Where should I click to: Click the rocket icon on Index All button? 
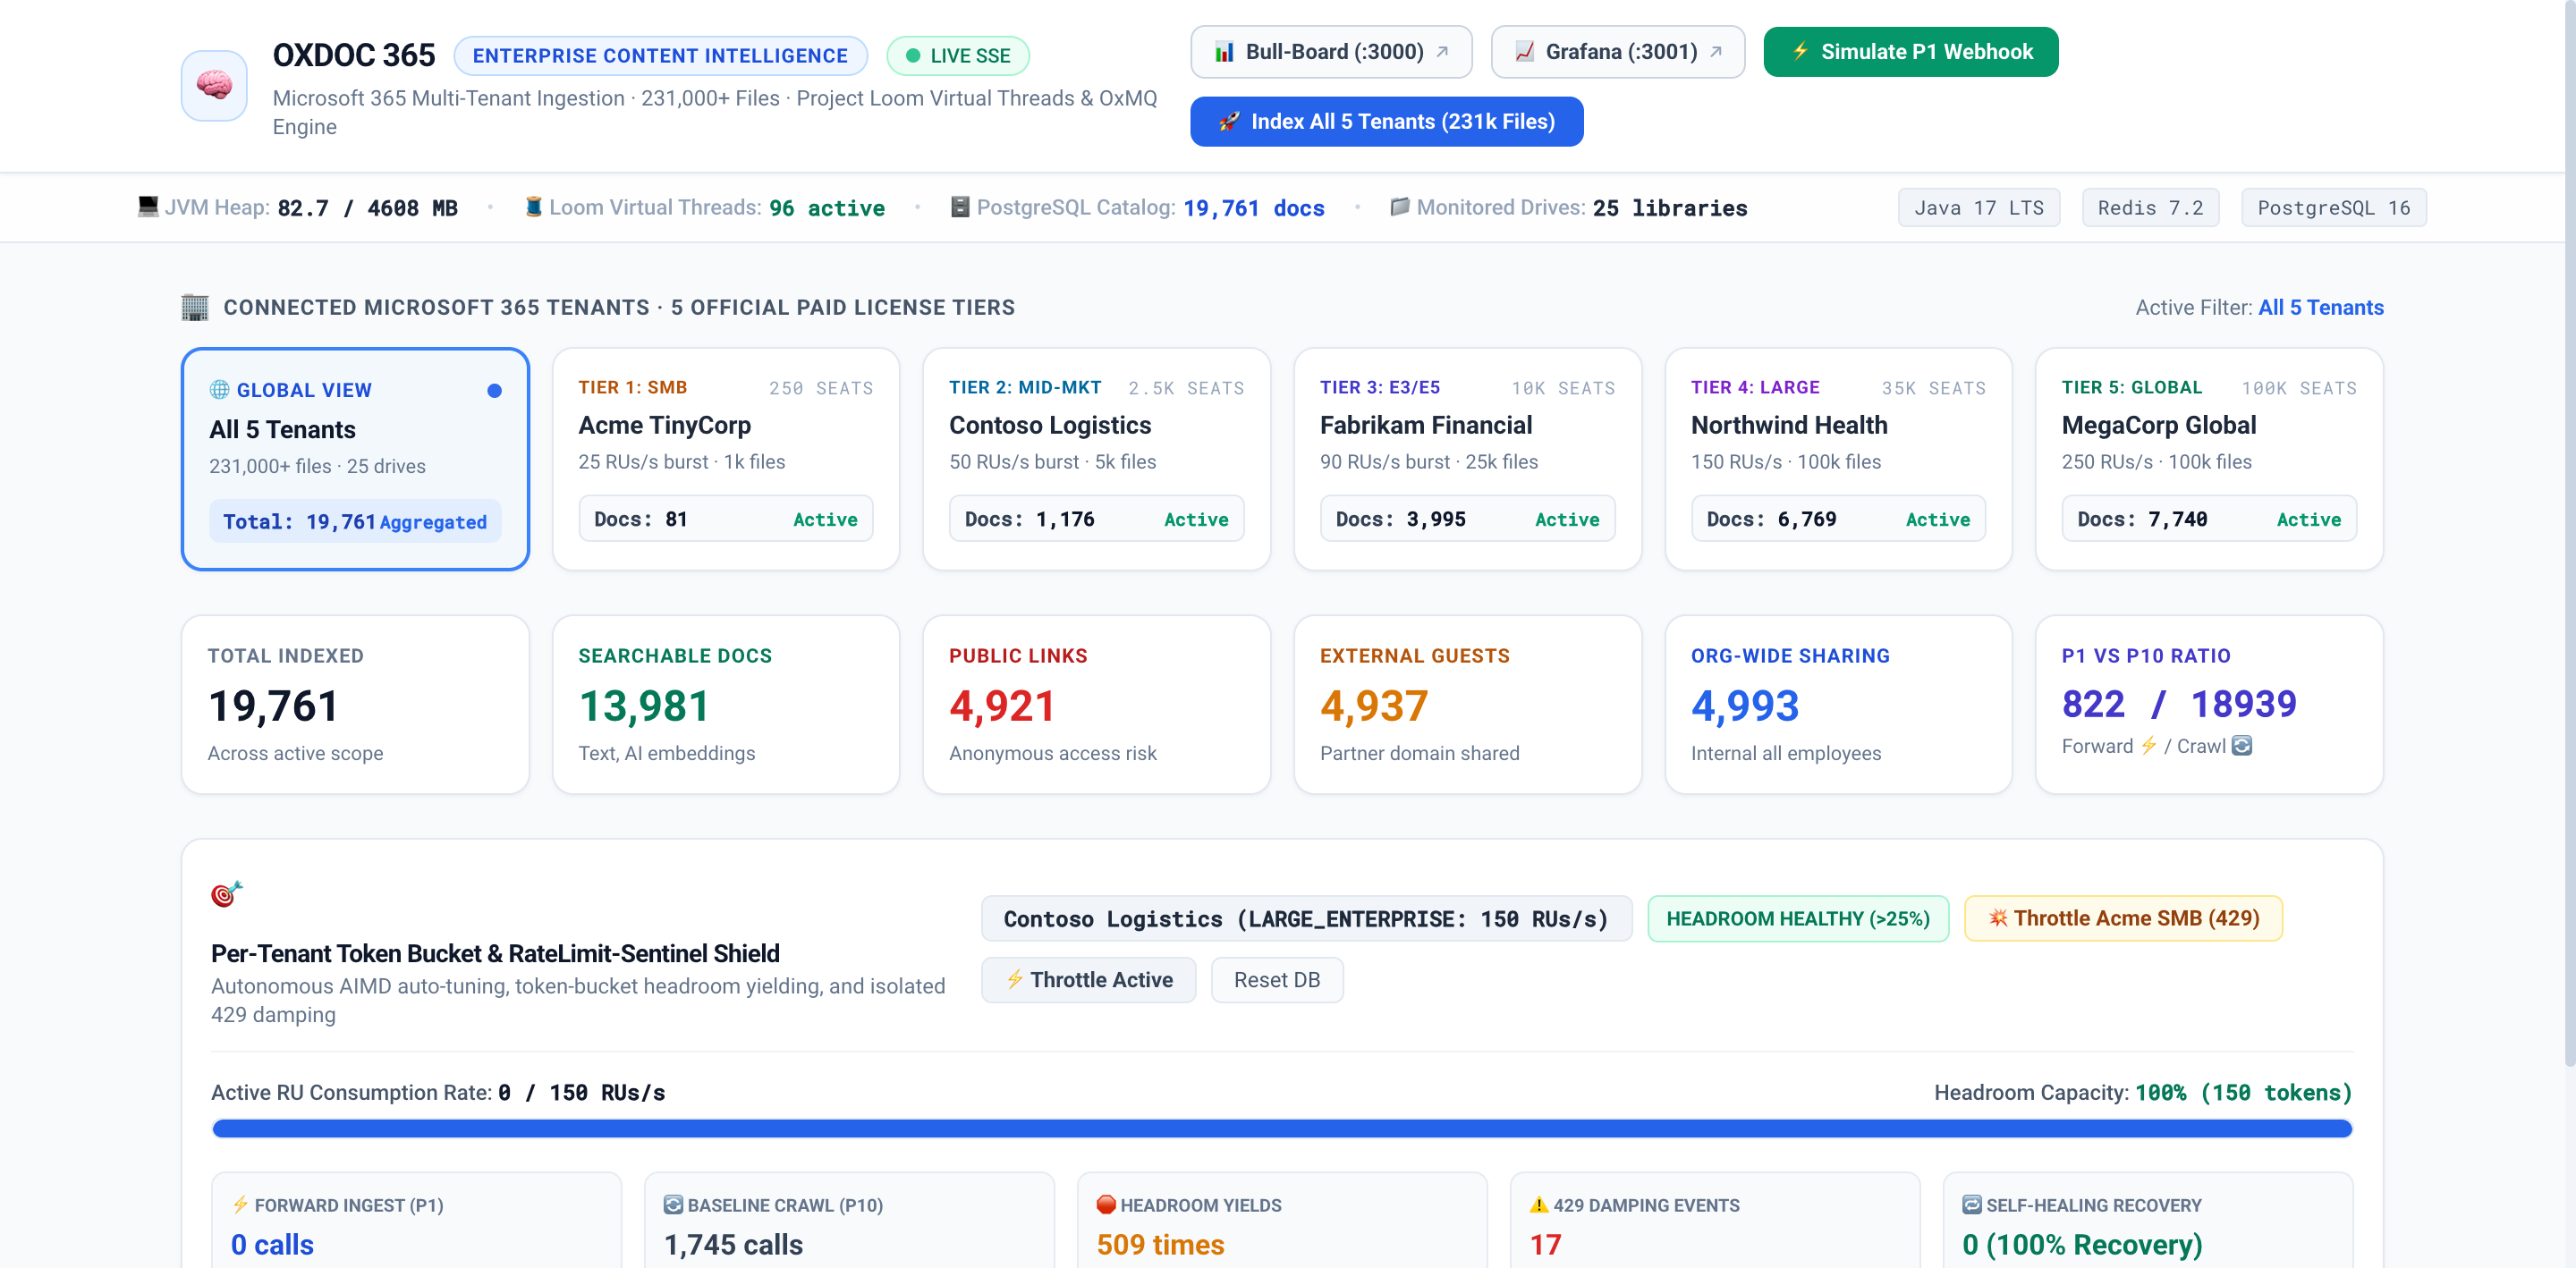1229,122
